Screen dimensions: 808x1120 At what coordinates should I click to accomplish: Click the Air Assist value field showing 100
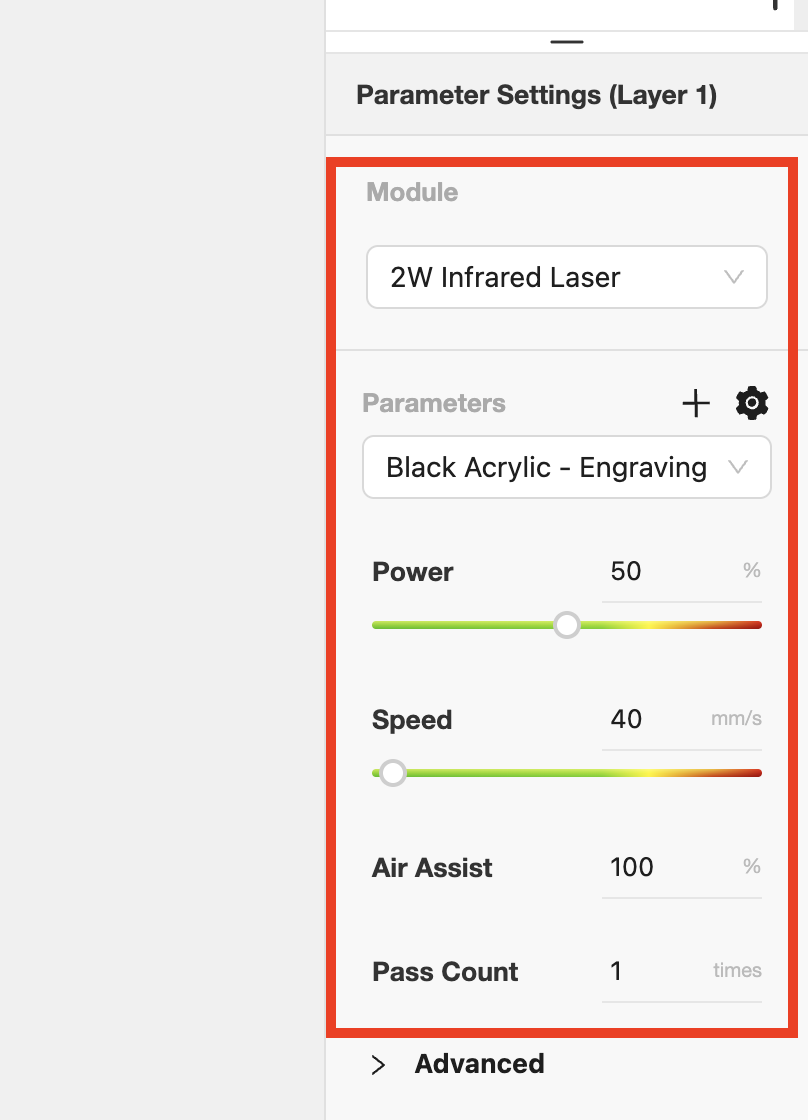(682, 868)
